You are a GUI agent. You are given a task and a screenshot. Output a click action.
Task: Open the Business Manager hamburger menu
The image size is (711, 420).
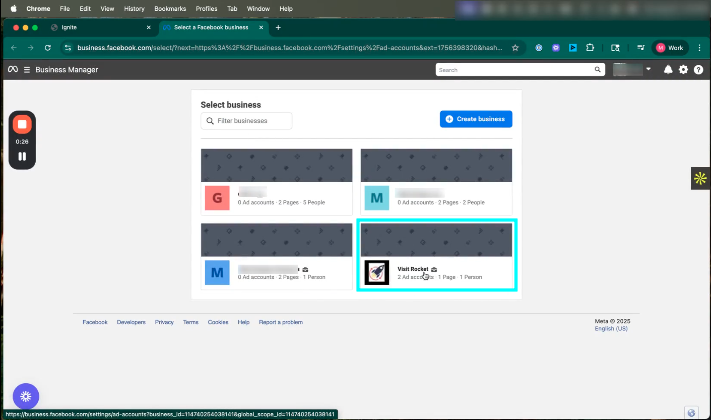tap(26, 70)
